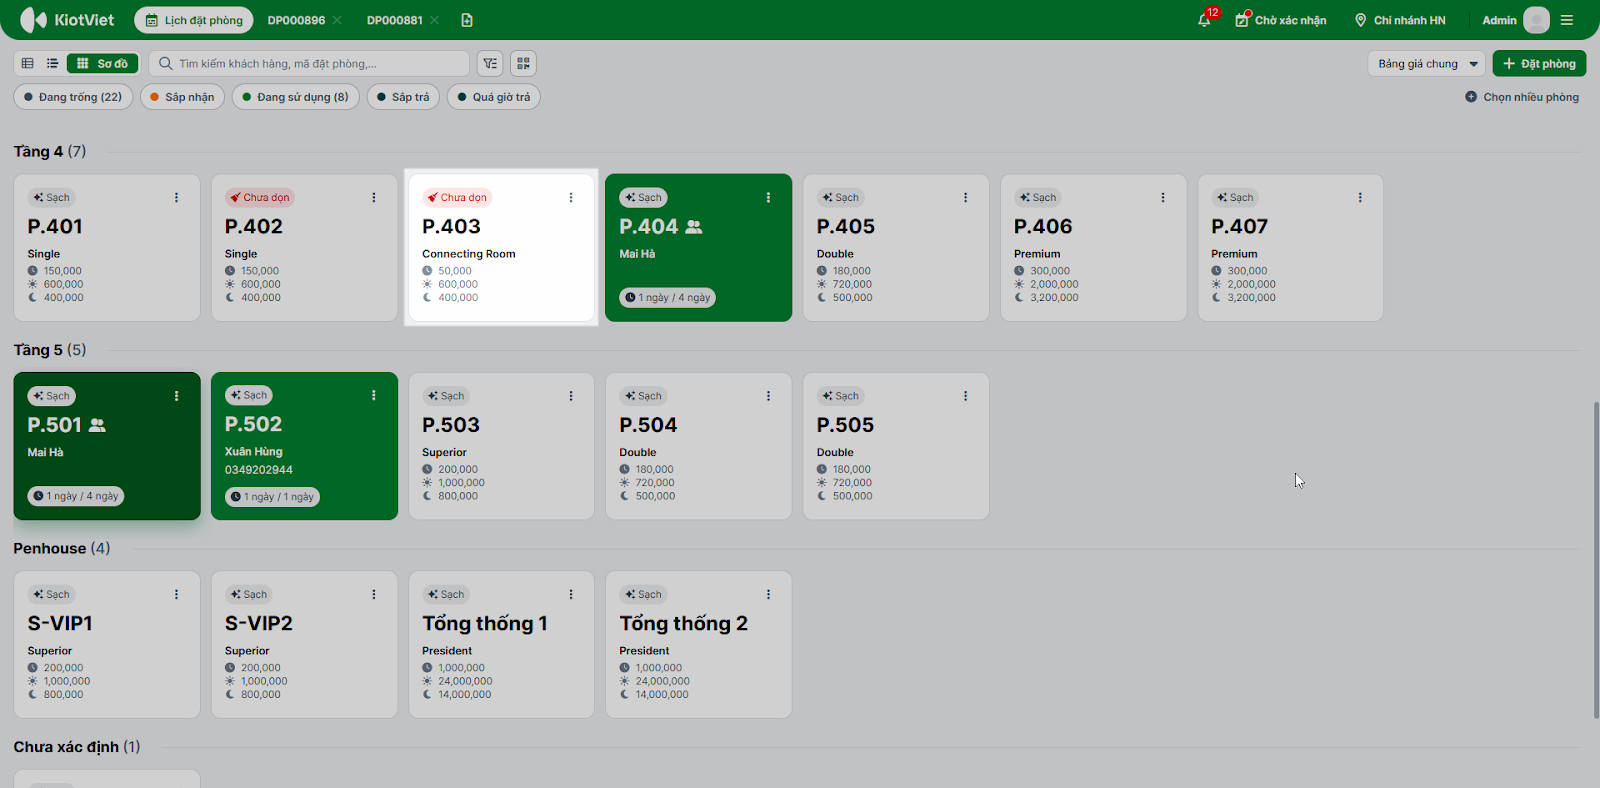Click the Chưa dọn status on P.403

(457, 197)
